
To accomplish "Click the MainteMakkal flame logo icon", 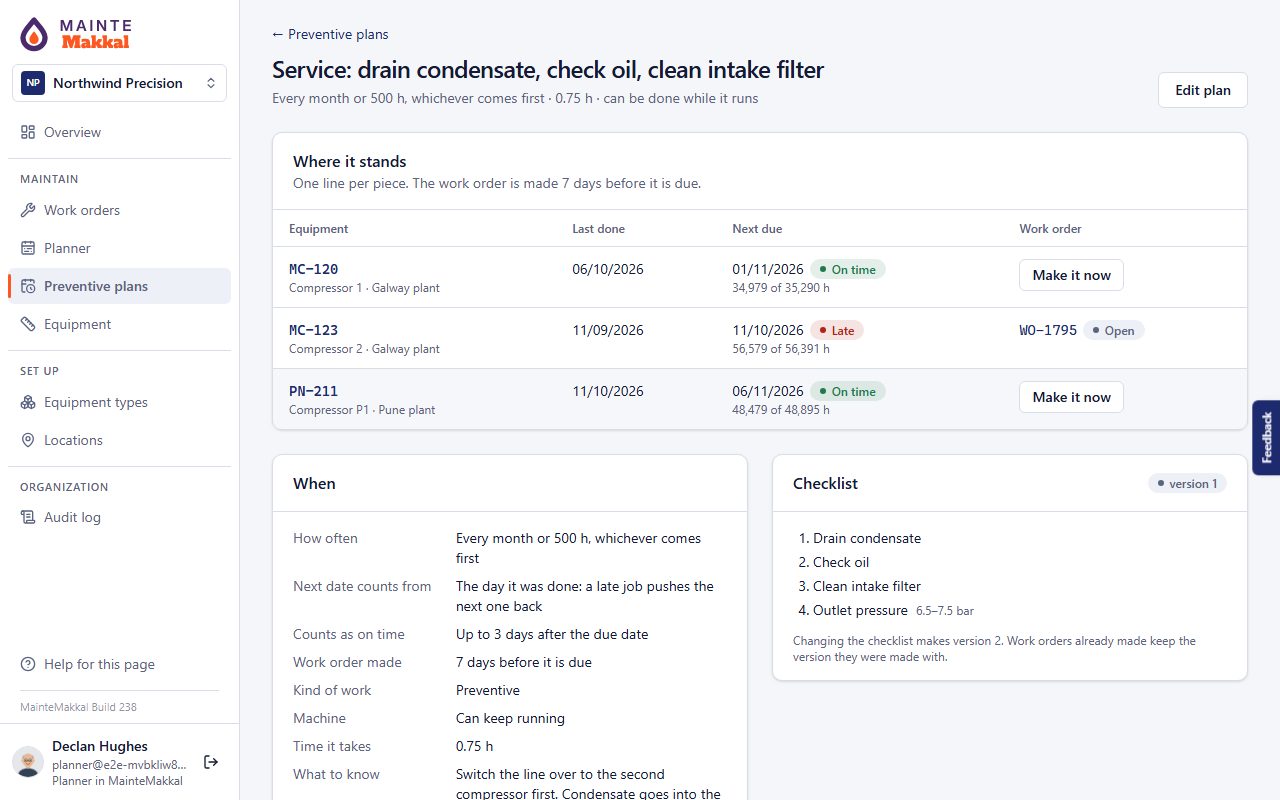I will tap(34, 34).
